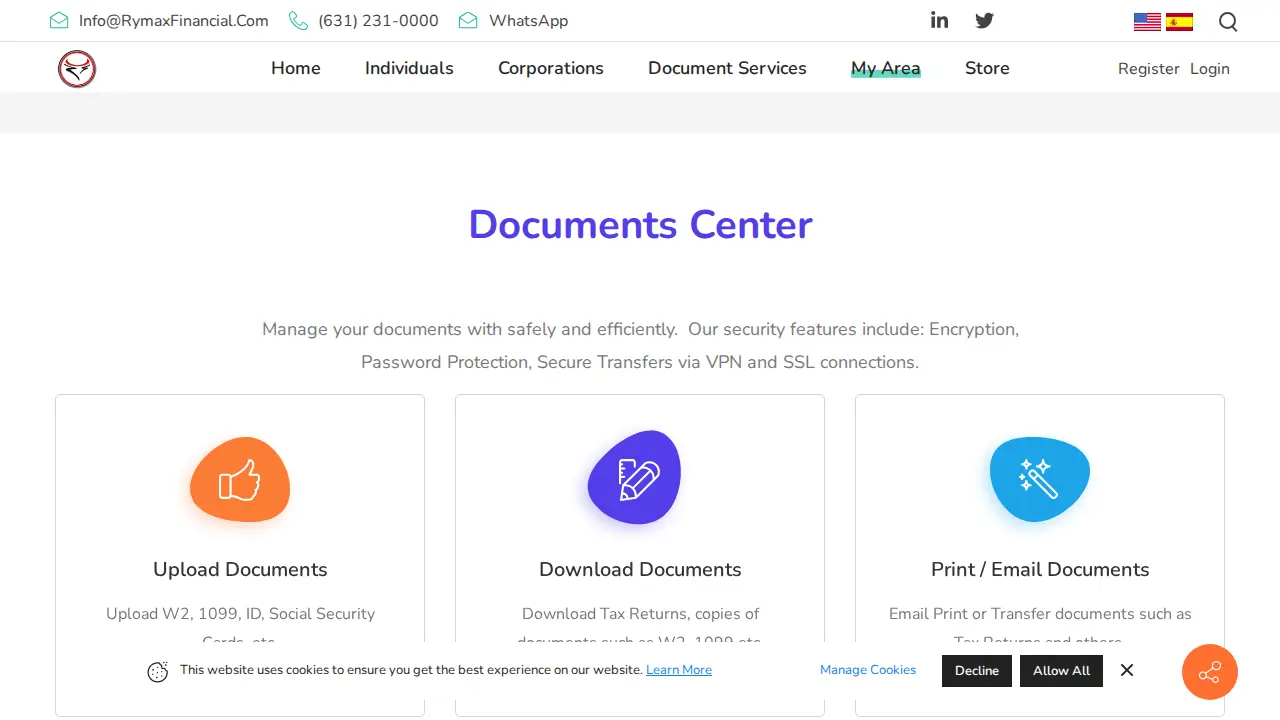Click the email envelope icon
Image resolution: width=1280 pixels, height=720 pixels.
pyautogui.click(x=59, y=21)
